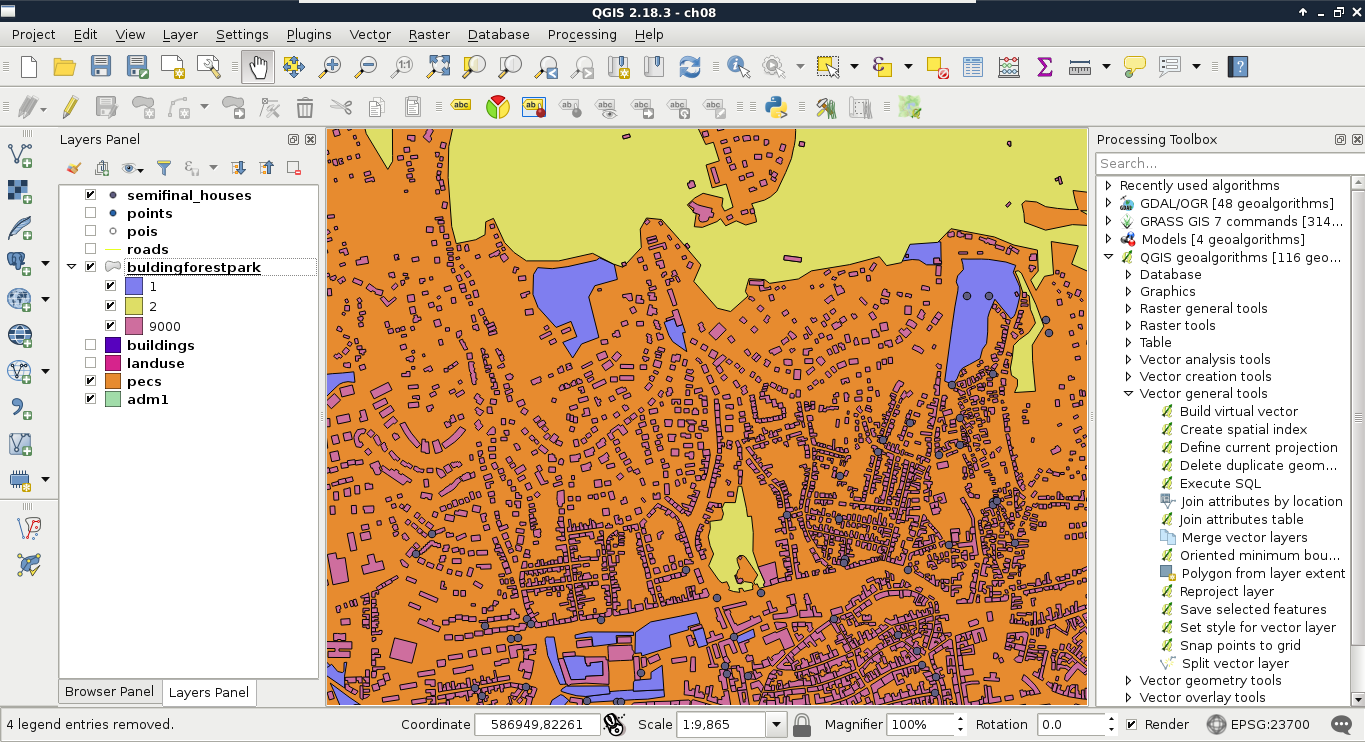Screen dimensions: 1365x742
Task: Click the Save Project icon
Action: [x=101, y=67]
